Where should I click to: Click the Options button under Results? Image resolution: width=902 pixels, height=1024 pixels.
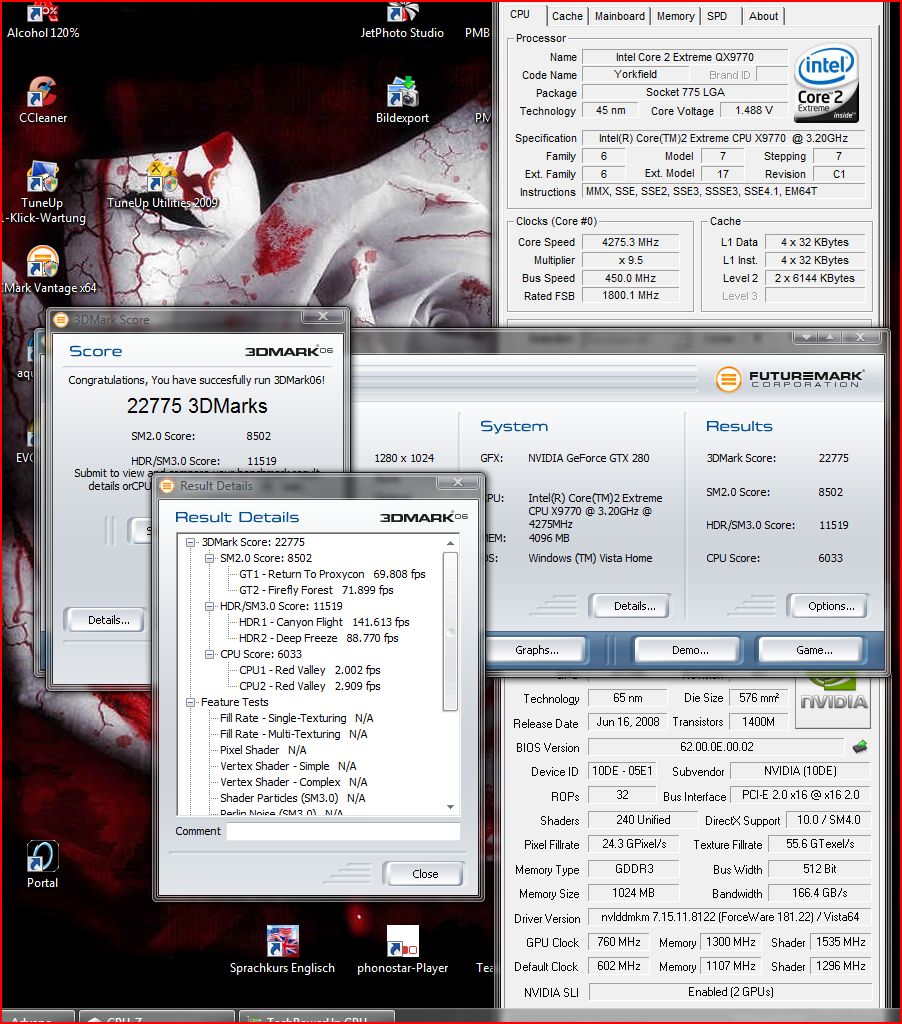[831, 606]
